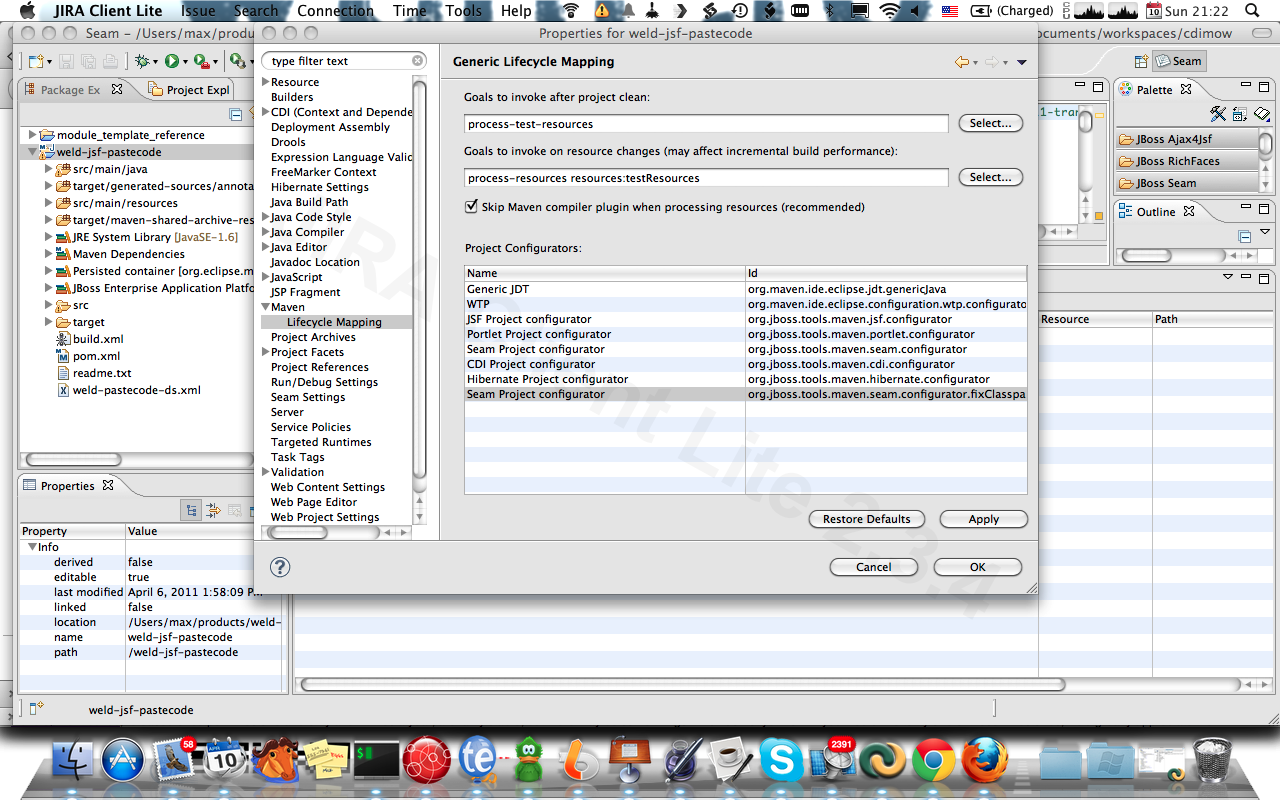Toggle Skip Maven compiler plugin checkbox
The width and height of the screenshot is (1280, 800).
(472, 207)
